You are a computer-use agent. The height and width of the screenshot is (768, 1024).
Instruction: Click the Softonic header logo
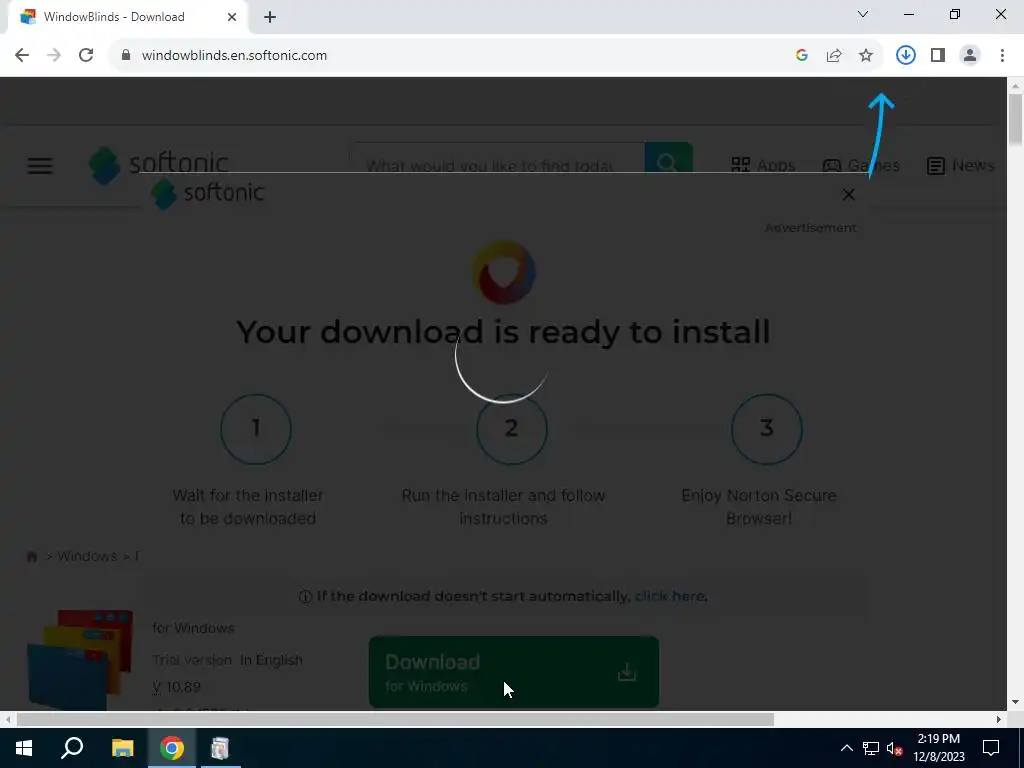pyautogui.click(x=159, y=163)
